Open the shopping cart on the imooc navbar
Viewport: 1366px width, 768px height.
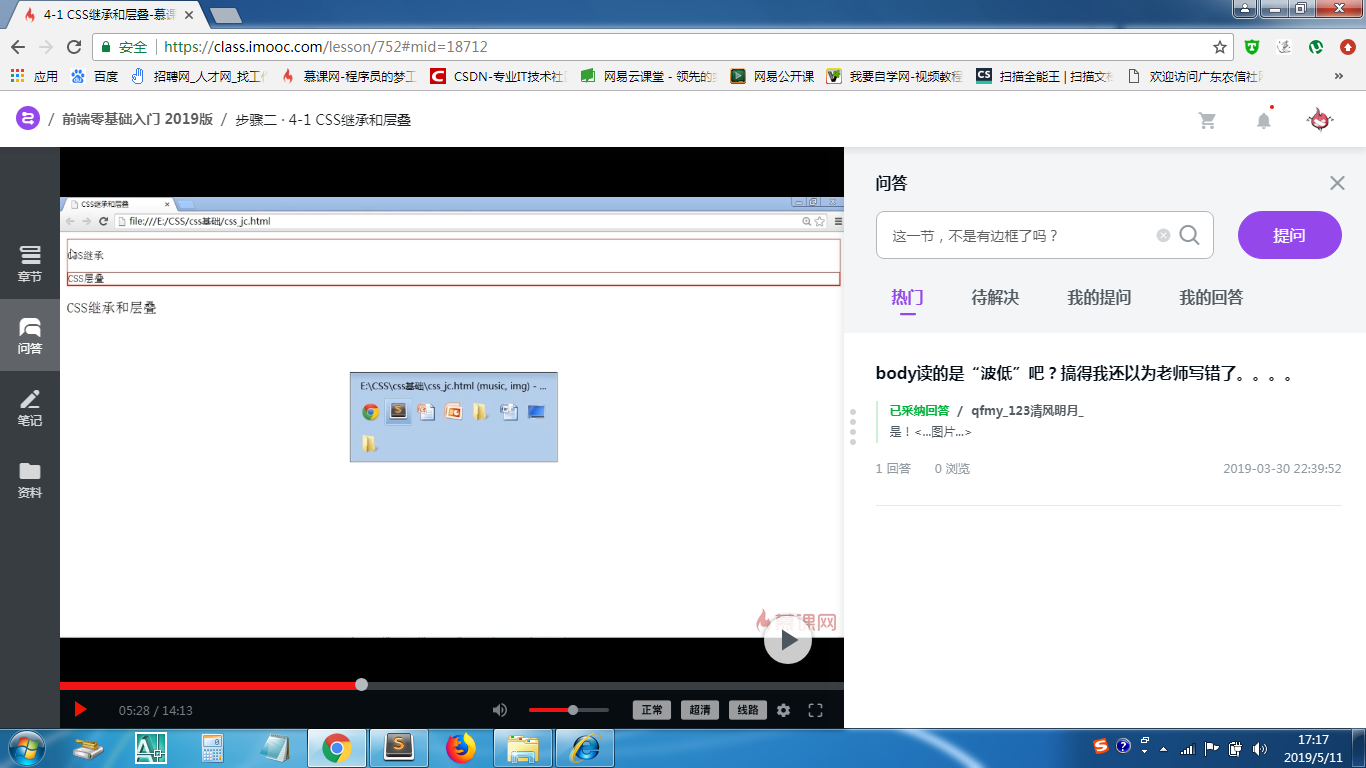point(1207,119)
